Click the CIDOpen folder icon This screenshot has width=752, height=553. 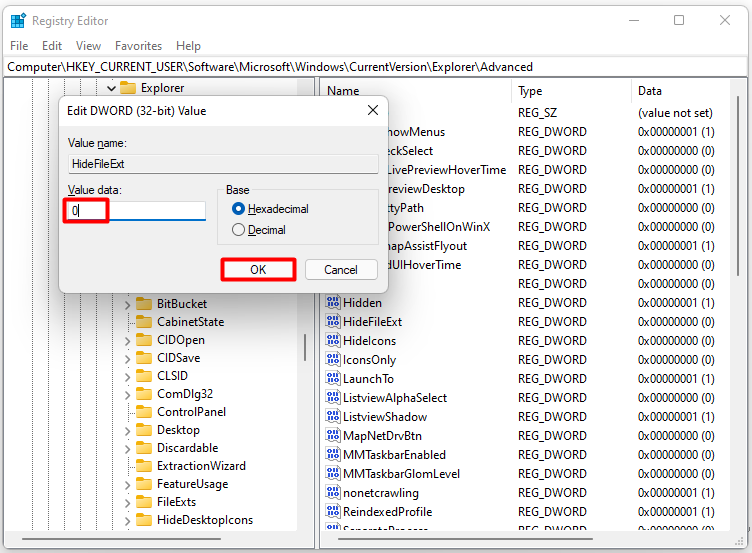(x=144, y=340)
